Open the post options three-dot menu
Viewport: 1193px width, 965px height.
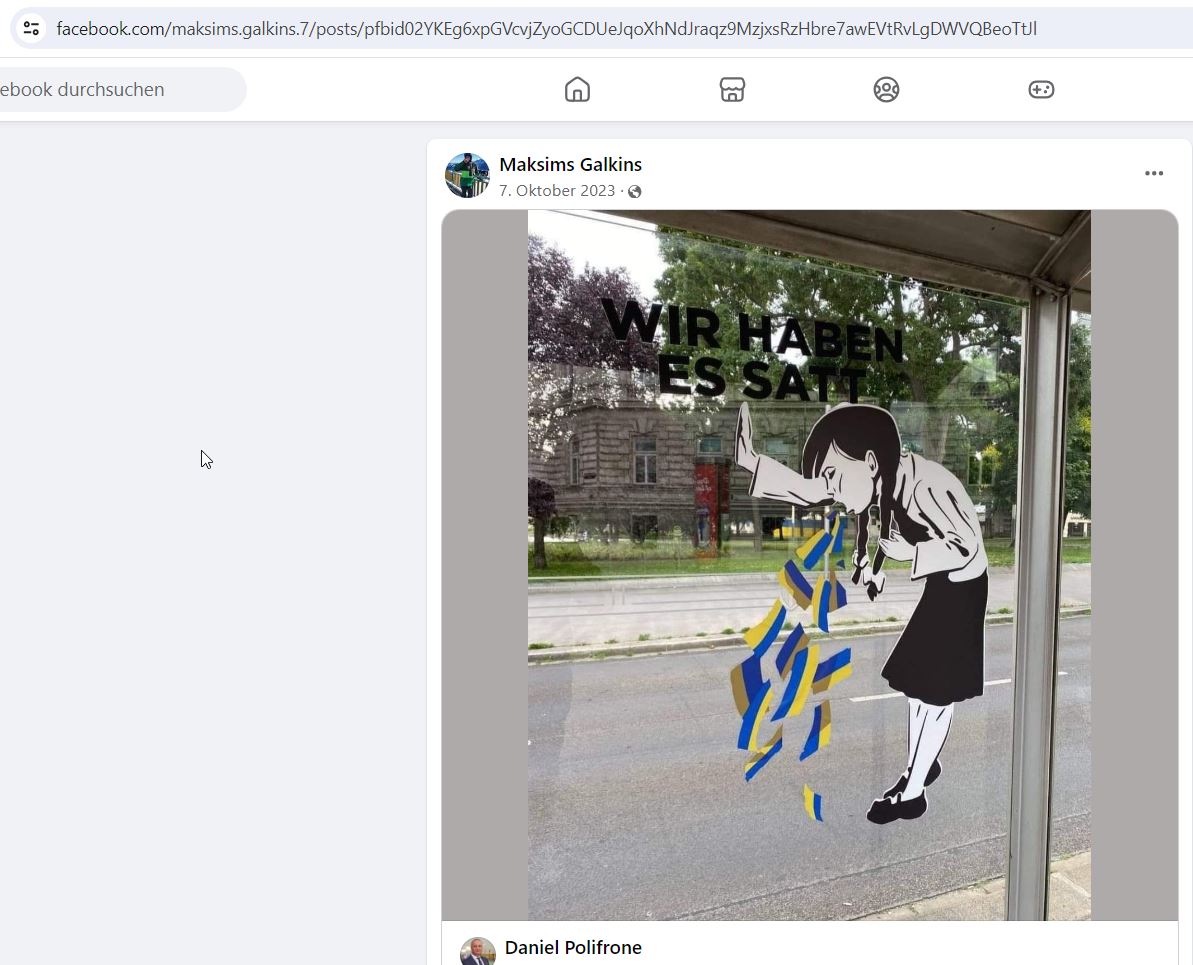click(x=1153, y=174)
